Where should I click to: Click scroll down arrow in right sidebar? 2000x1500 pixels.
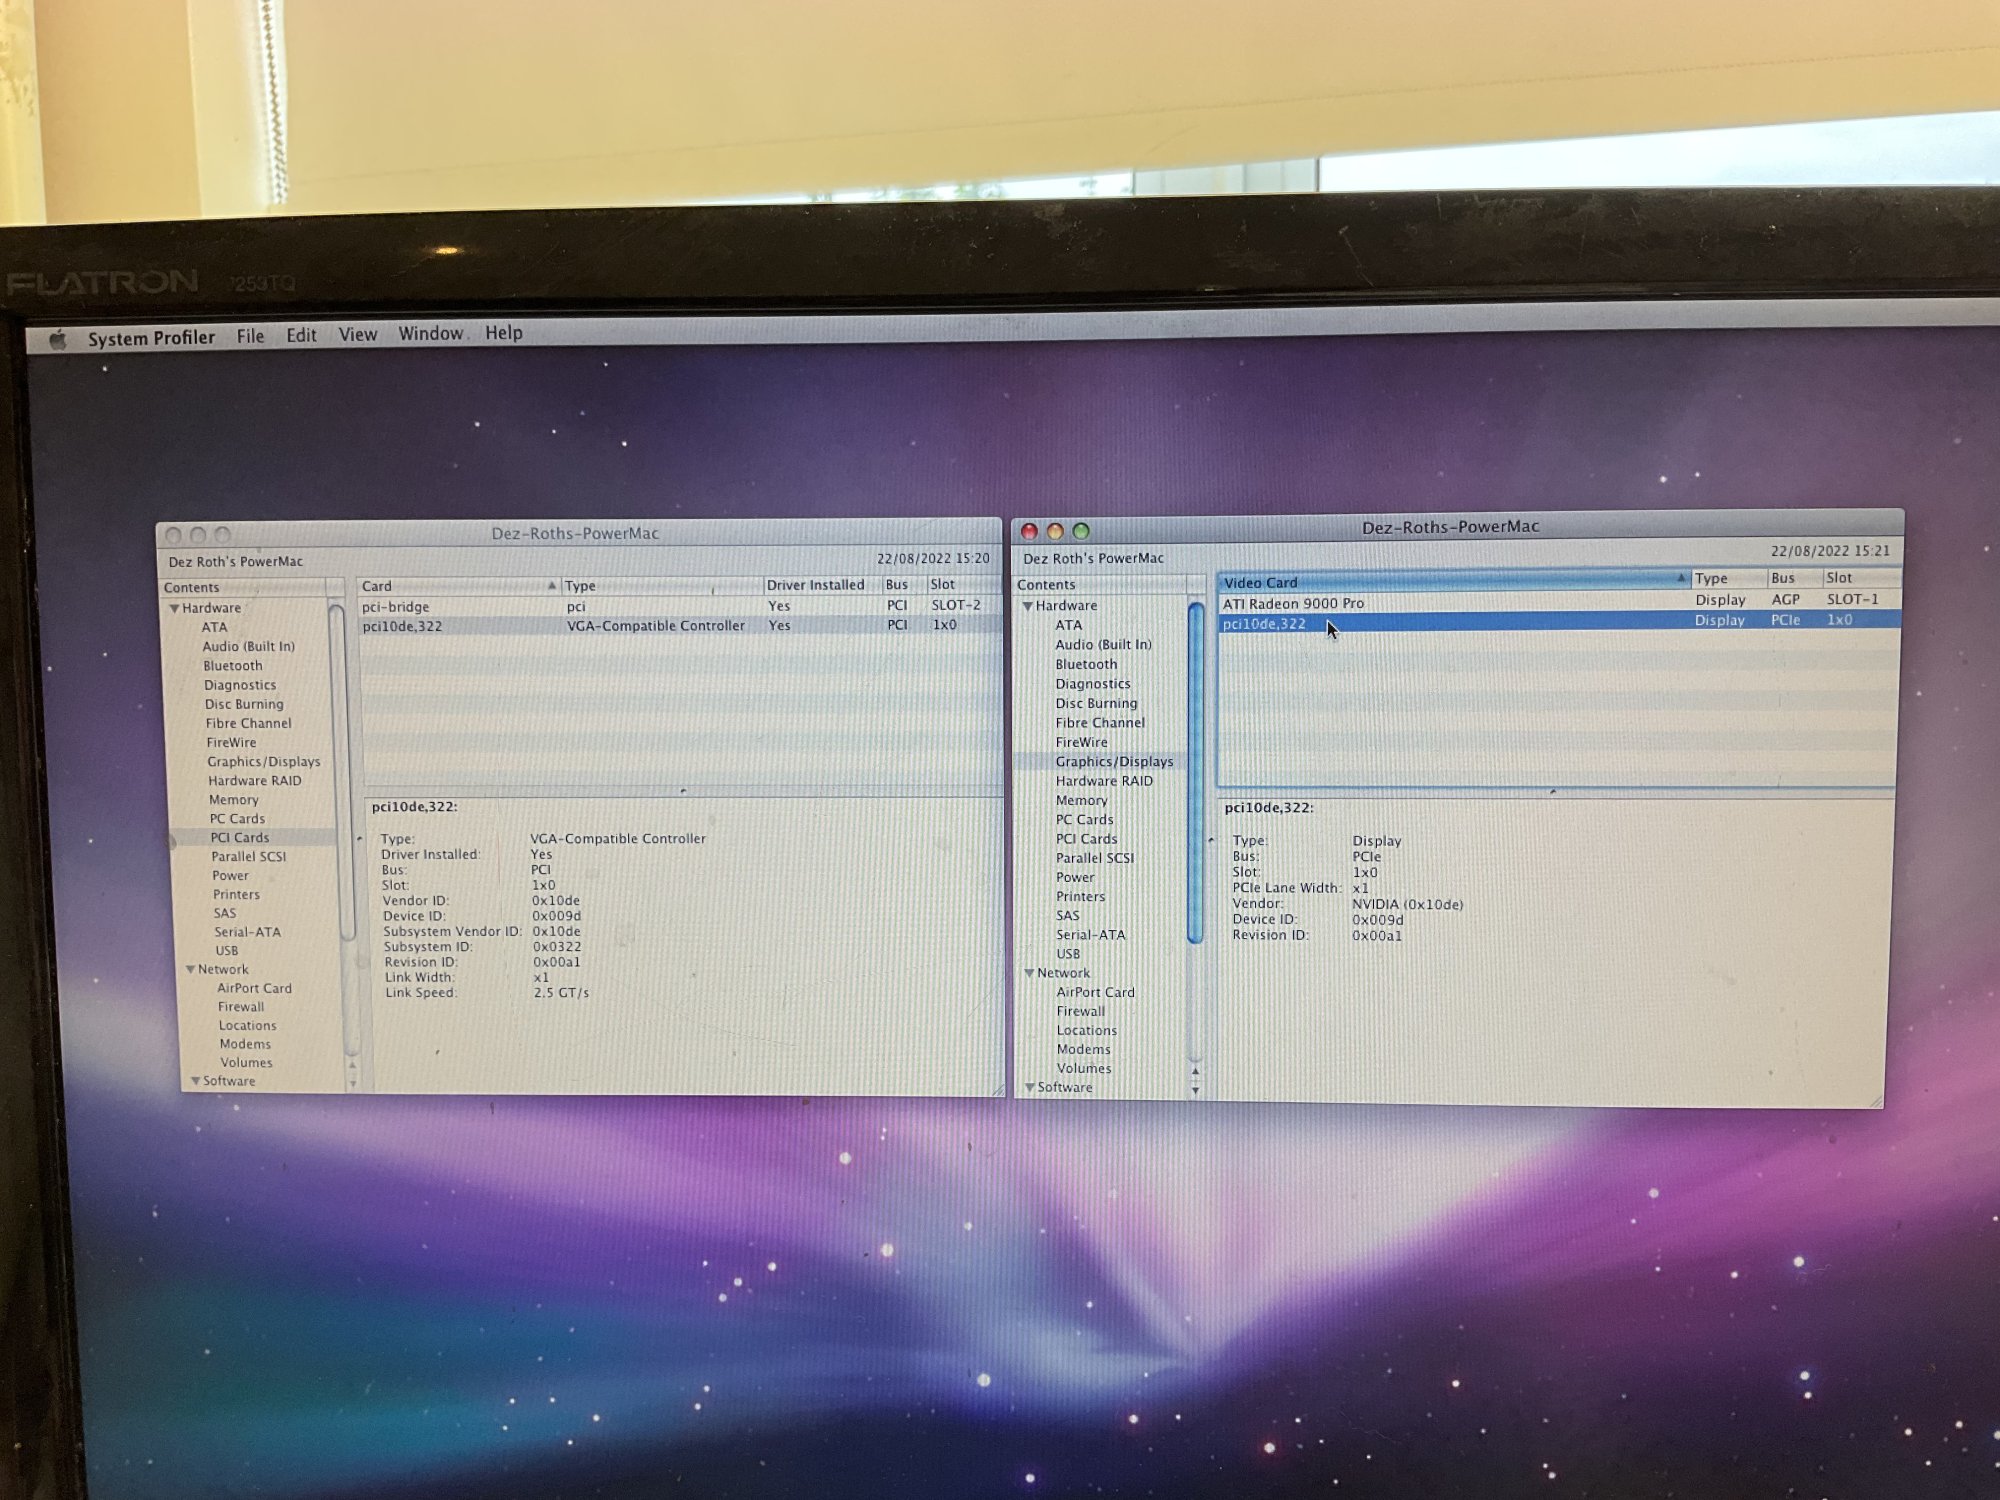(1196, 1090)
